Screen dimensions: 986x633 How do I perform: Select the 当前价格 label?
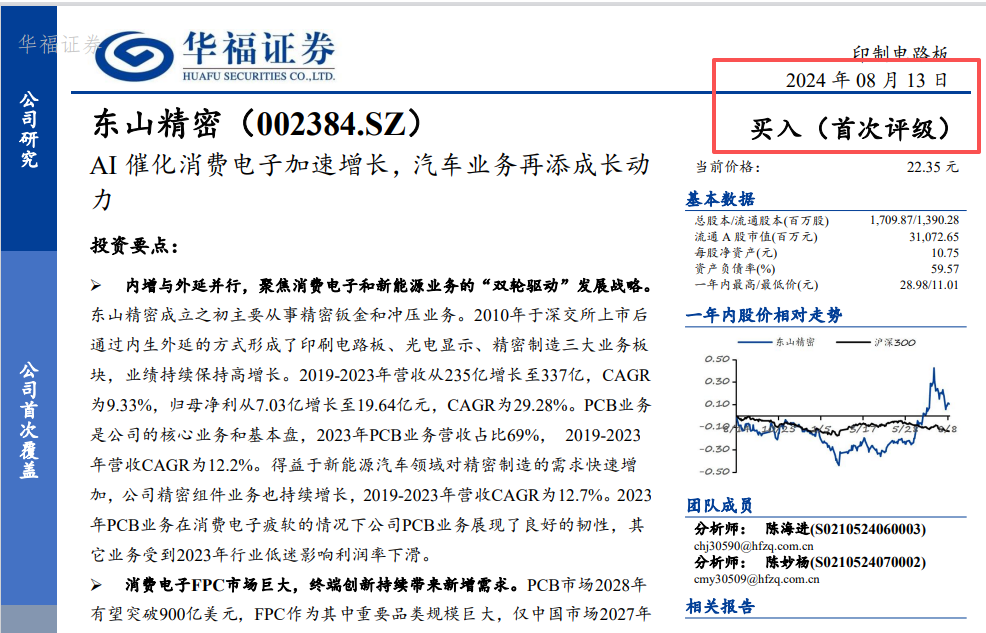point(727,167)
